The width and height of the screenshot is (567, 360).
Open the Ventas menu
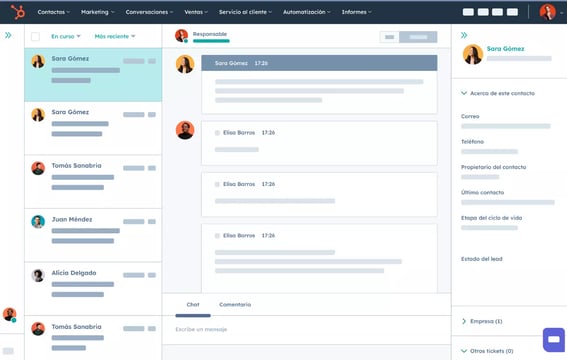pos(196,12)
